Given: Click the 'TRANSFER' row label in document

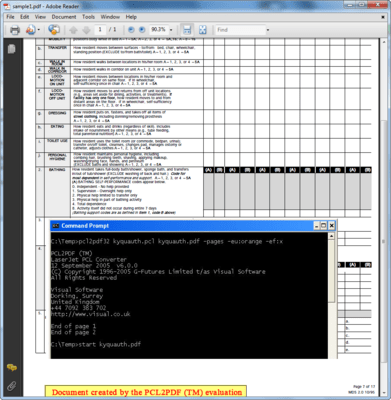Looking at the screenshot, I should click(x=57, y=48).
